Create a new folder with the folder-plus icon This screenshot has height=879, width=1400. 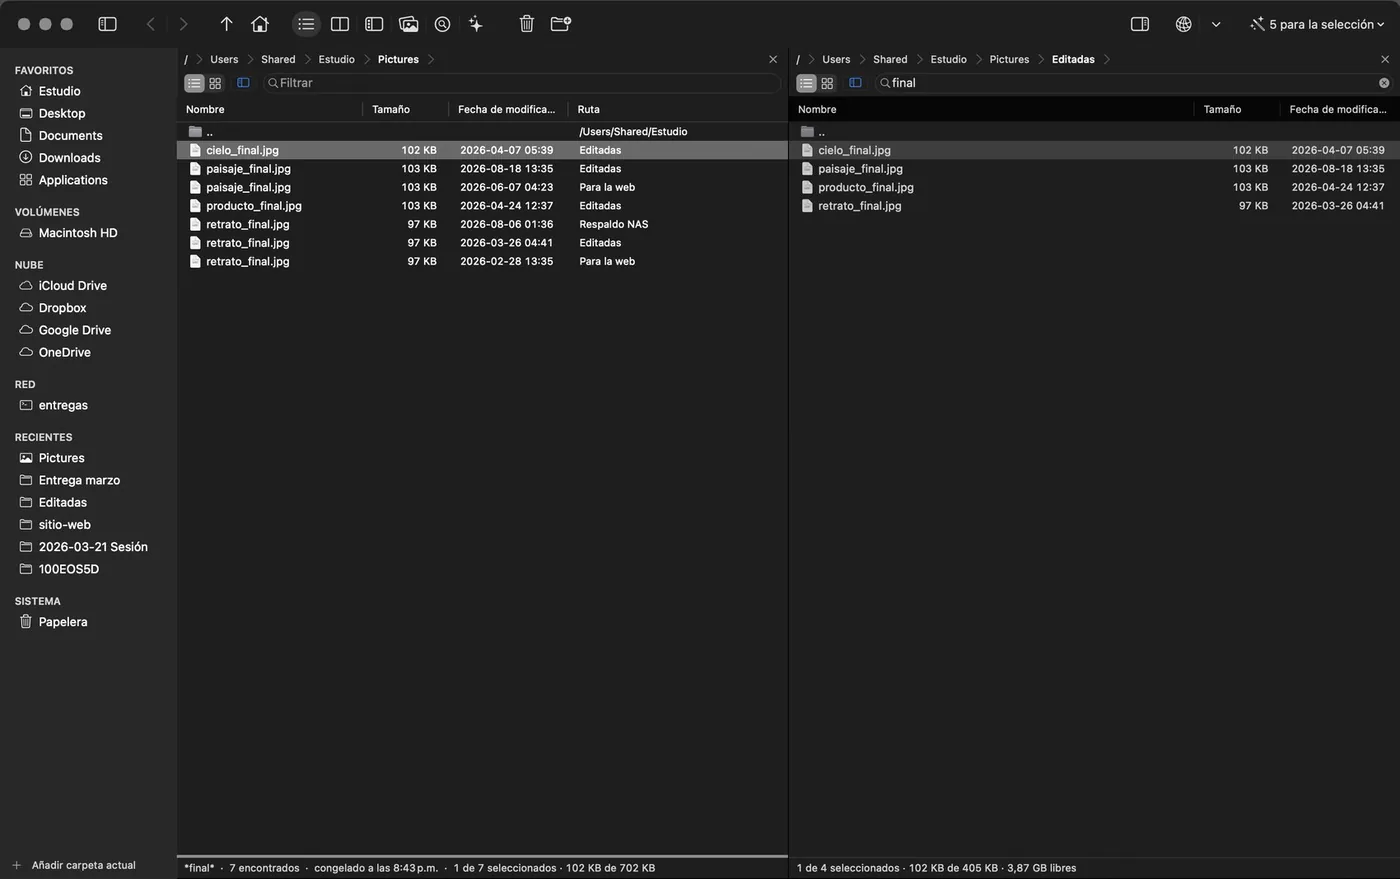click(x=561, y=24)
